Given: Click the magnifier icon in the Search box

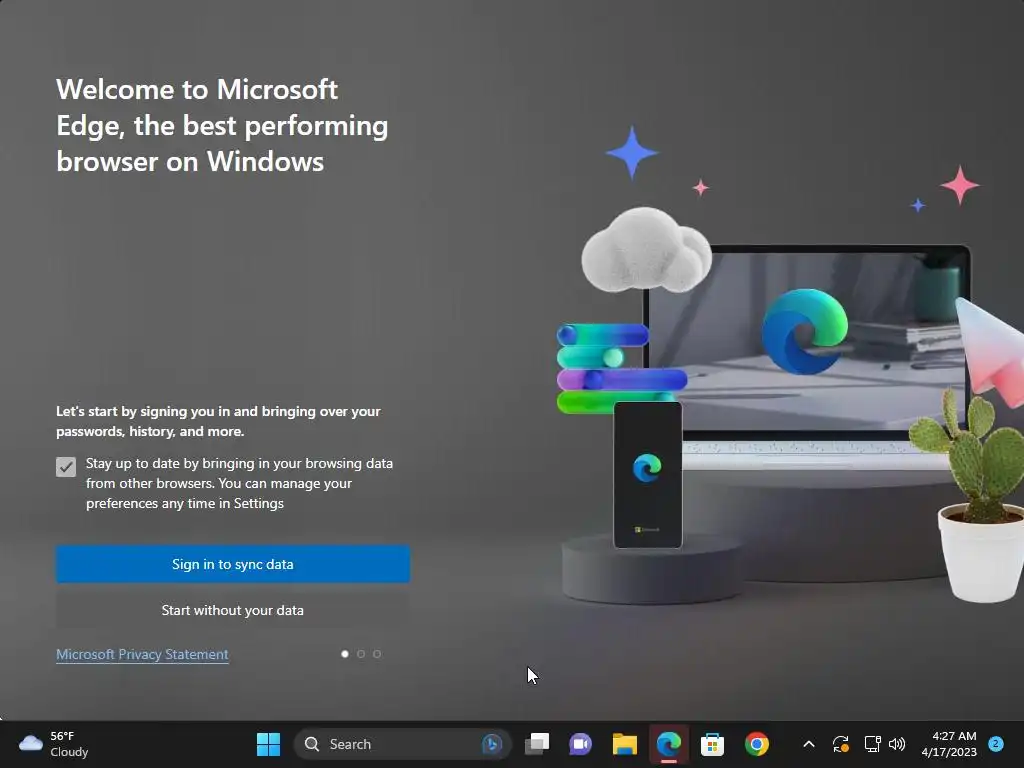Looking at the screenshot, I should [x=312, y=744].
